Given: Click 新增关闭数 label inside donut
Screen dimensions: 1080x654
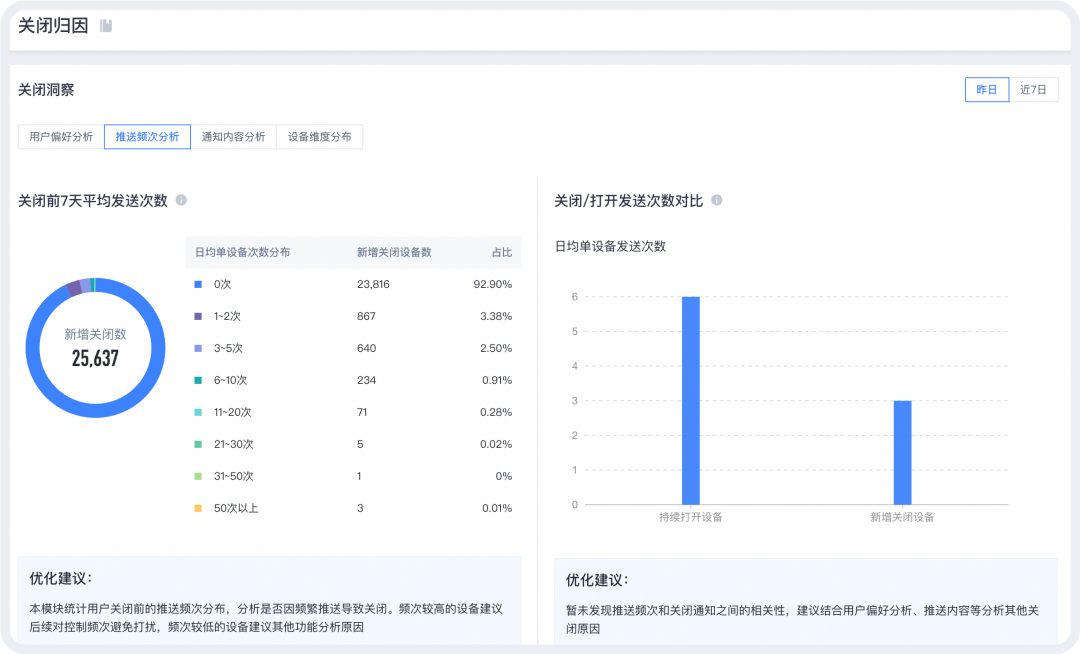Looking at the screenshot, I should click(95, 334).
